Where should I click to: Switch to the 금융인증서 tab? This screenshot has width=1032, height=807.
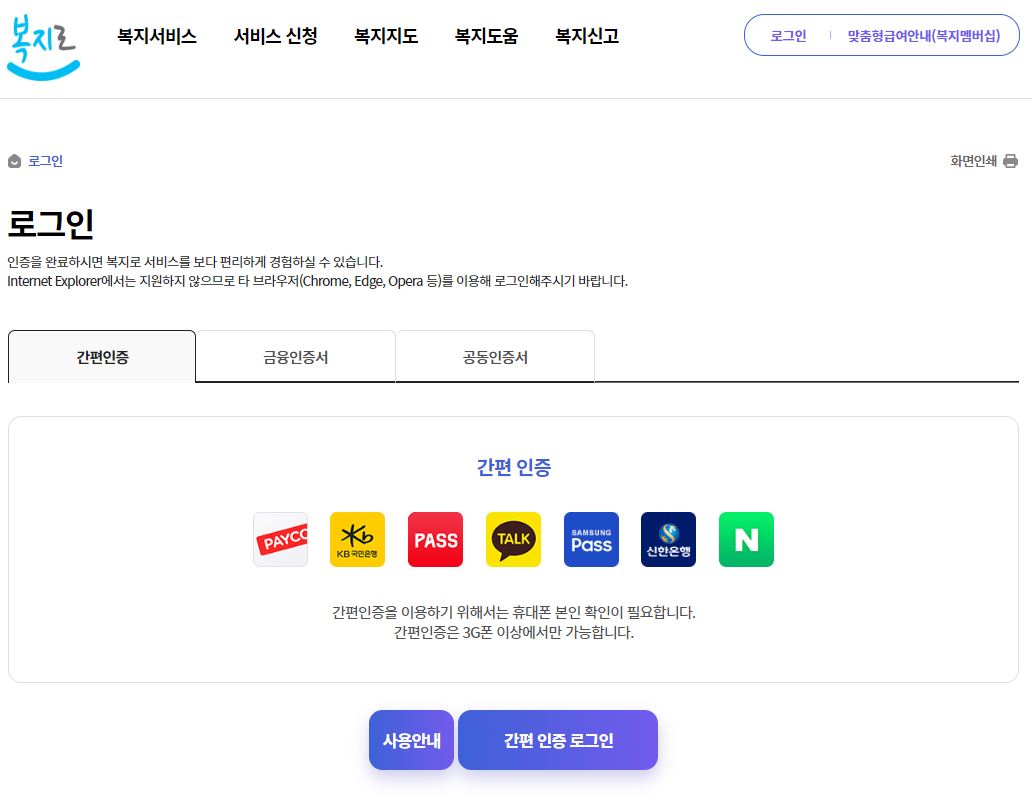[x=295, y=356]
